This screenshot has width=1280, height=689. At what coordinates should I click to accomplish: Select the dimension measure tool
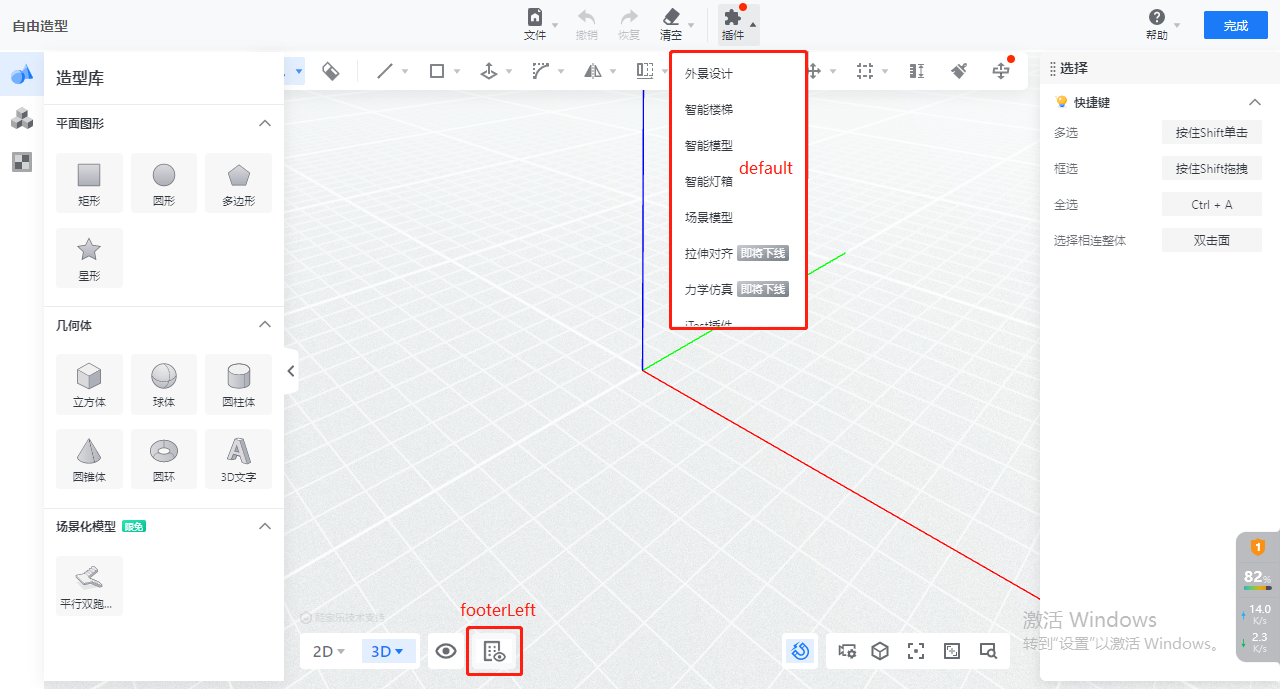[917, 71]
